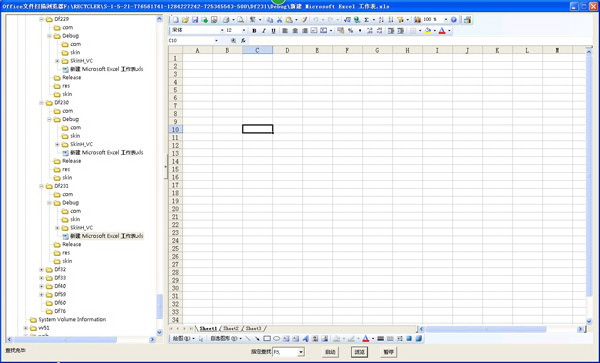Click the percent style icon
Viewport: 600px width, 363px height.
(x=350, y=31)
